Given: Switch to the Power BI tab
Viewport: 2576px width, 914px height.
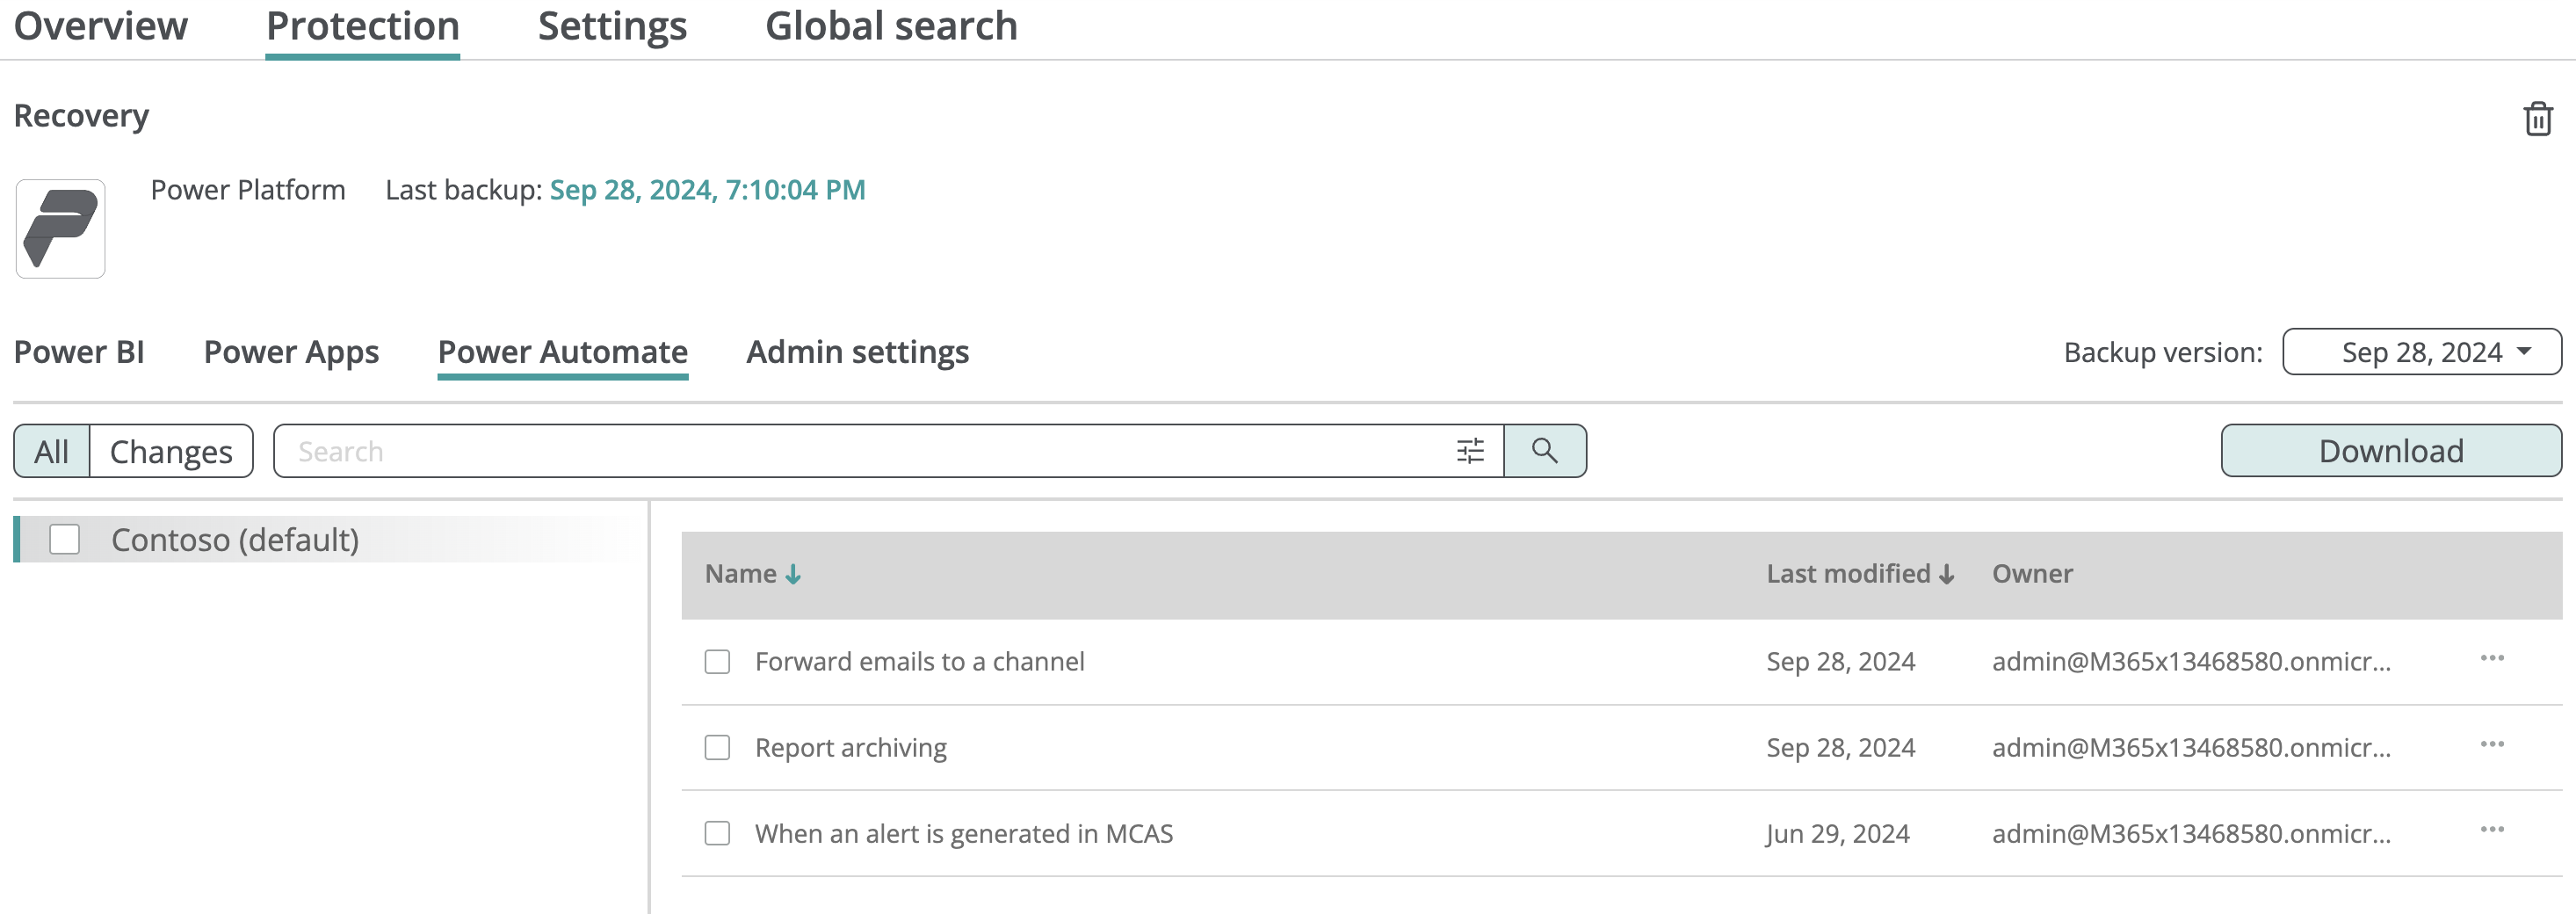Looking at the screenshot, I should [79, 352].
